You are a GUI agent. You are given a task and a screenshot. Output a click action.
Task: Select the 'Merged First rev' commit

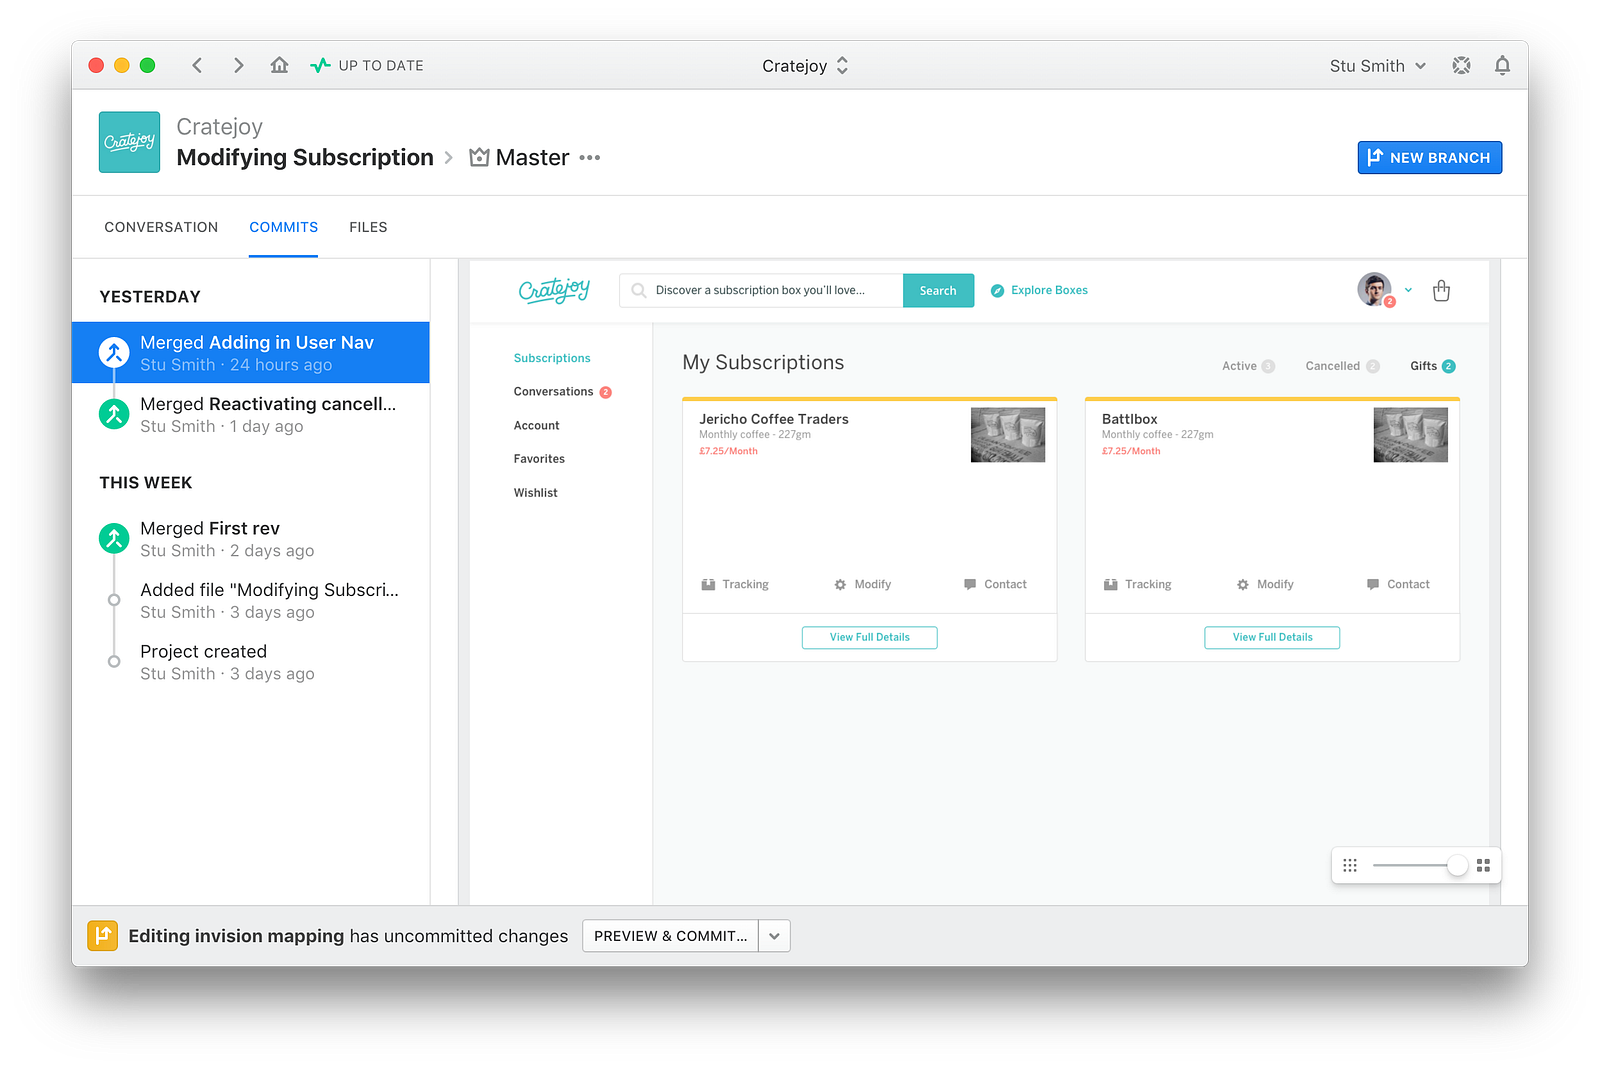[x=251, y=538]
